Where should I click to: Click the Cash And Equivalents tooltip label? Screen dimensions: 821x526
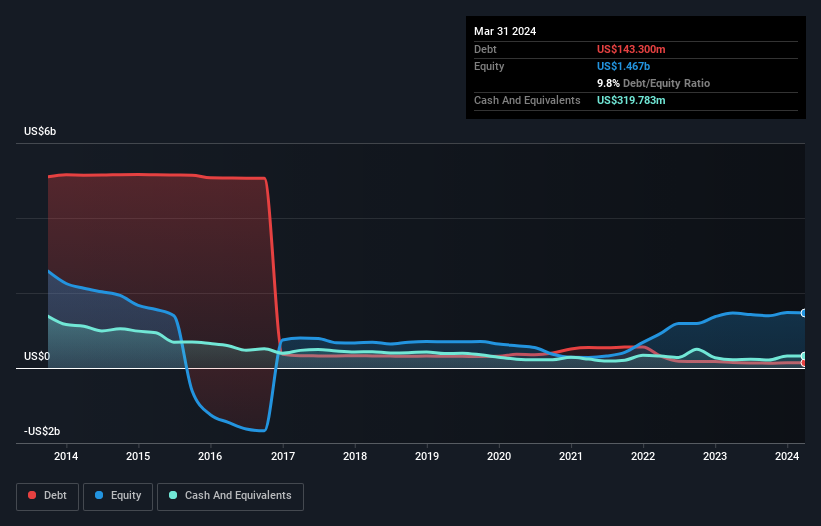pos(527,100)
